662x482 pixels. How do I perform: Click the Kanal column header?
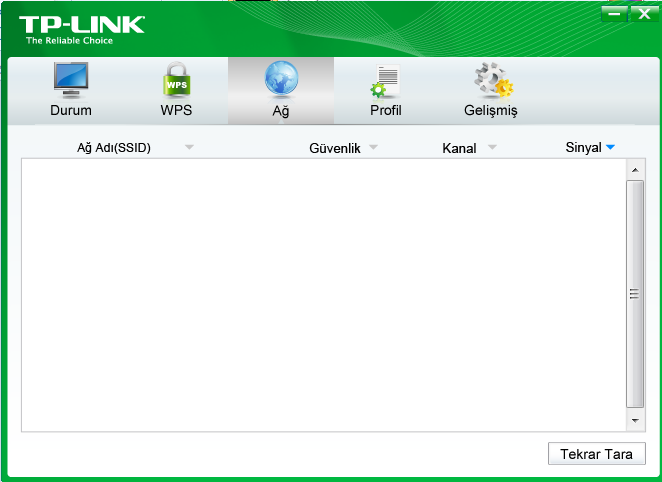coord(459,148)
